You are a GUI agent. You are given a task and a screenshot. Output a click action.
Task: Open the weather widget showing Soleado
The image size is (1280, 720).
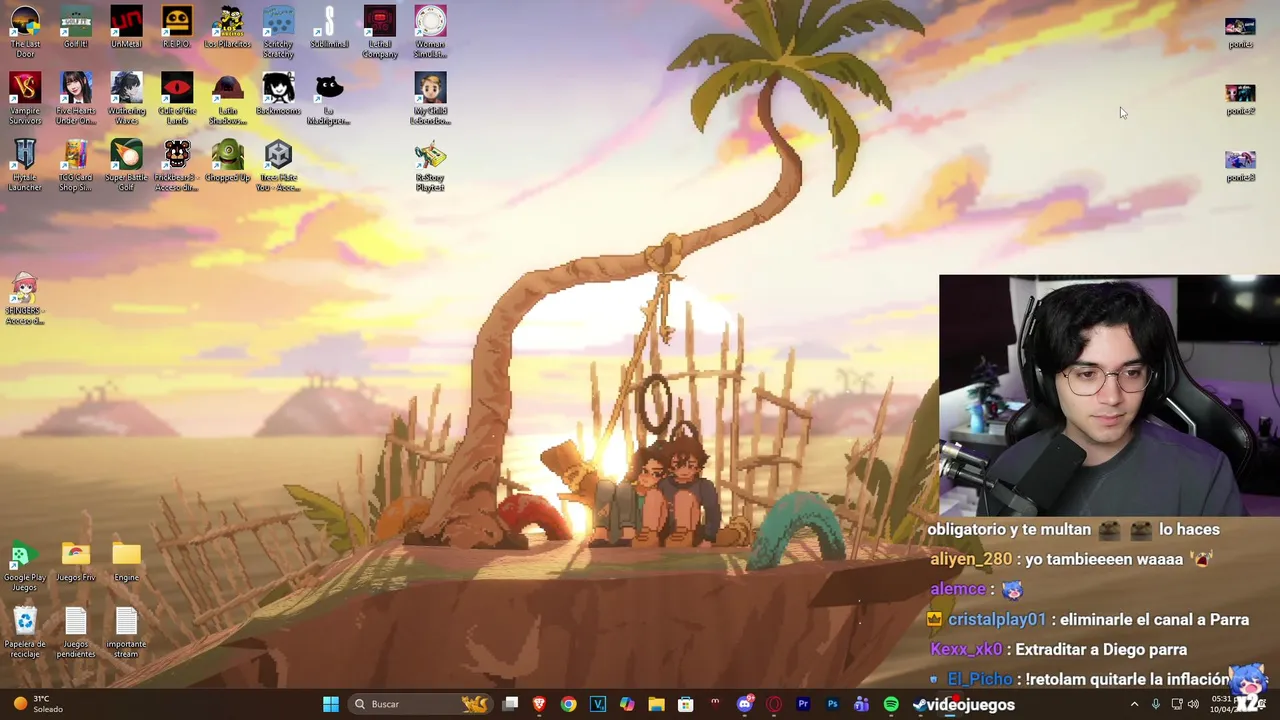click(37, 704)
